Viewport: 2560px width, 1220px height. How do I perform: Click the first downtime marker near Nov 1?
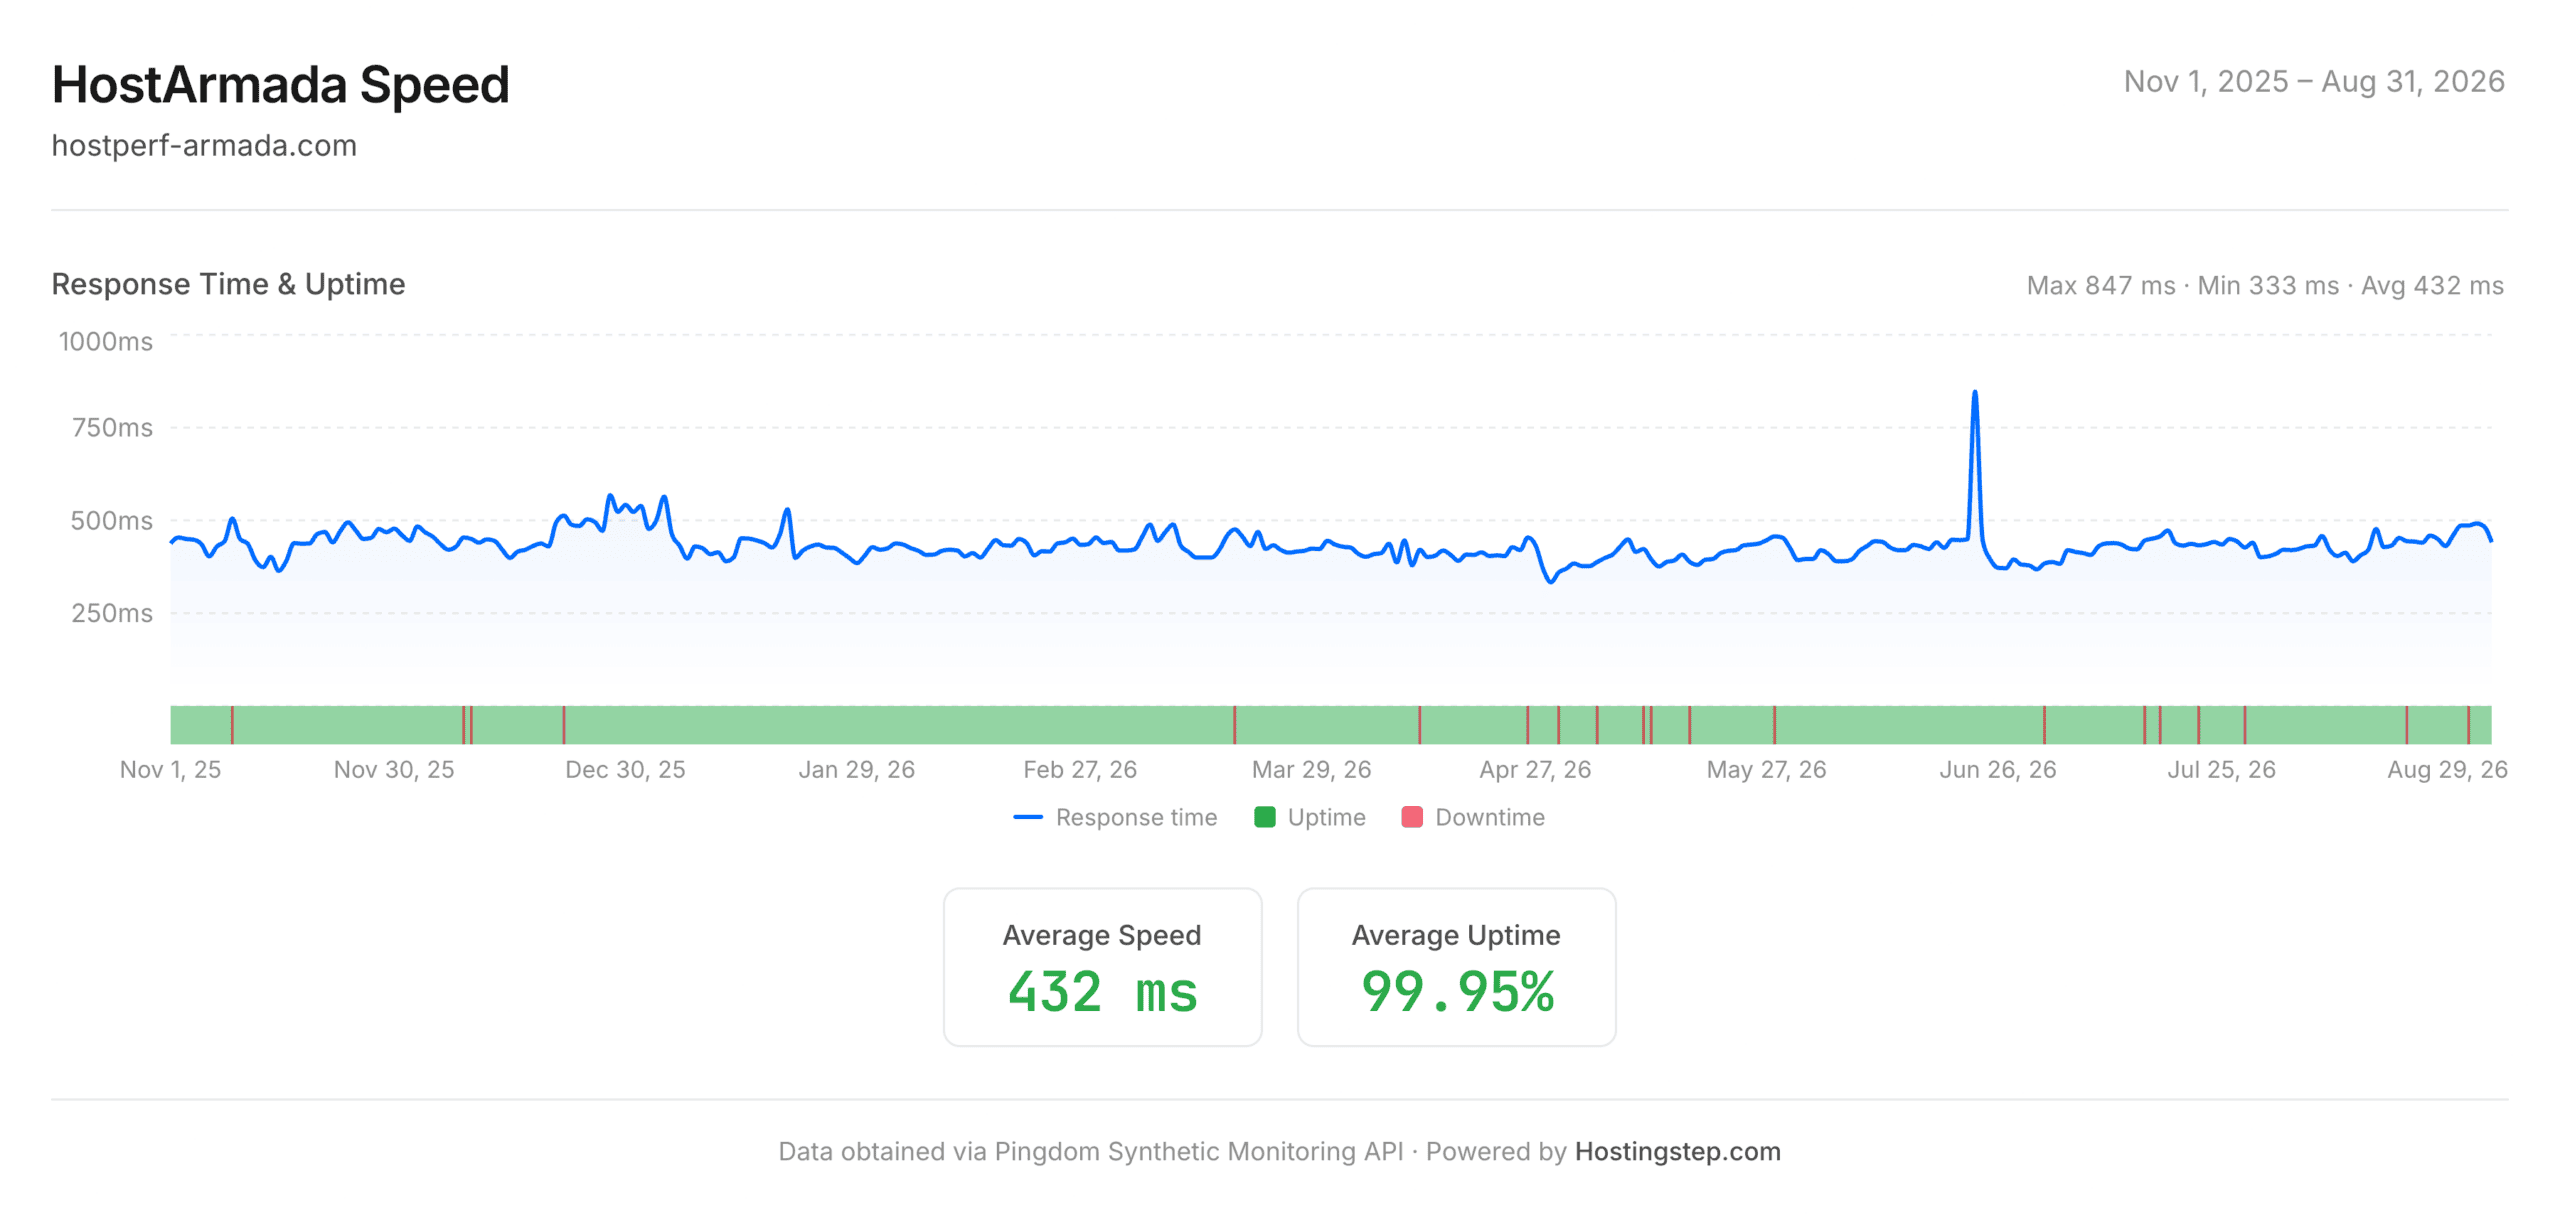[232, 725]
